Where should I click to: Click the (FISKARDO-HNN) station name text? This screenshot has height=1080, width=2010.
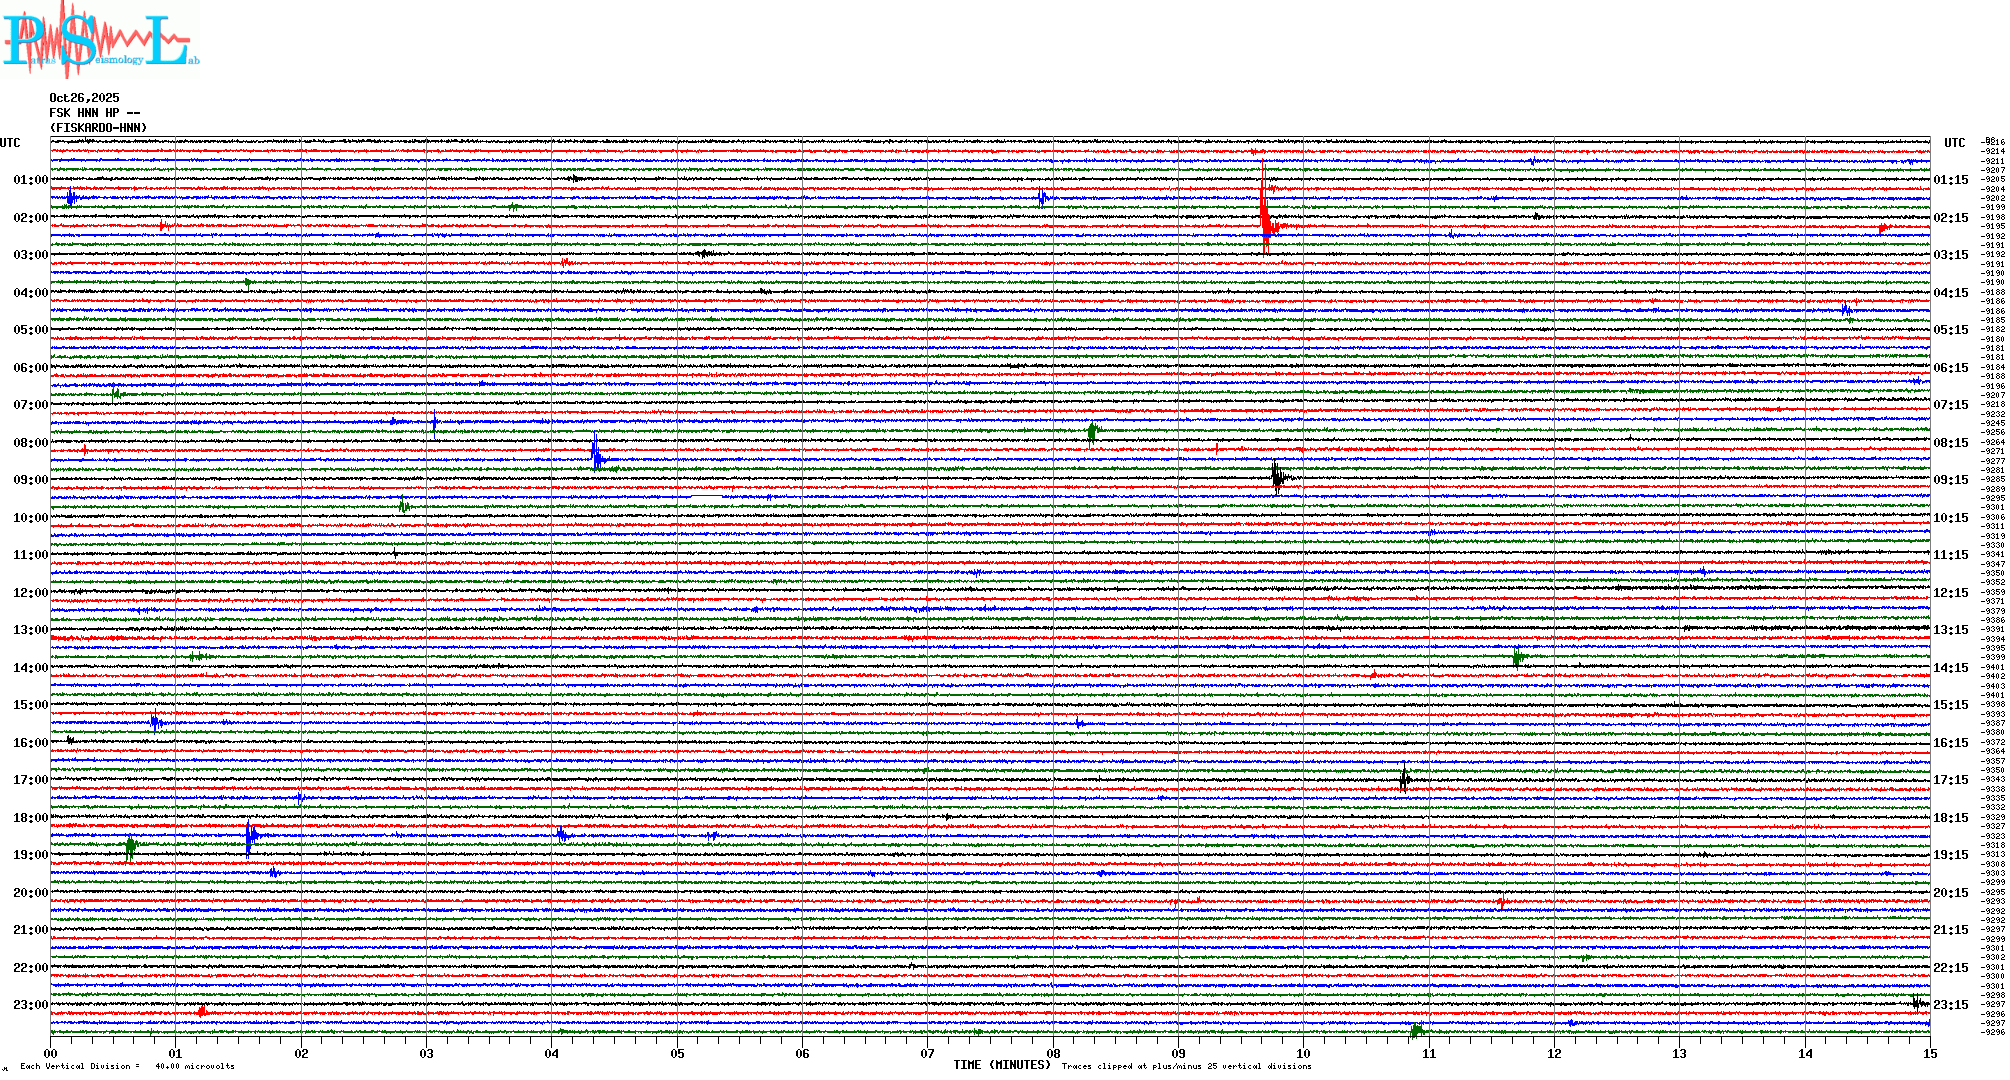[x=98, y=128]
